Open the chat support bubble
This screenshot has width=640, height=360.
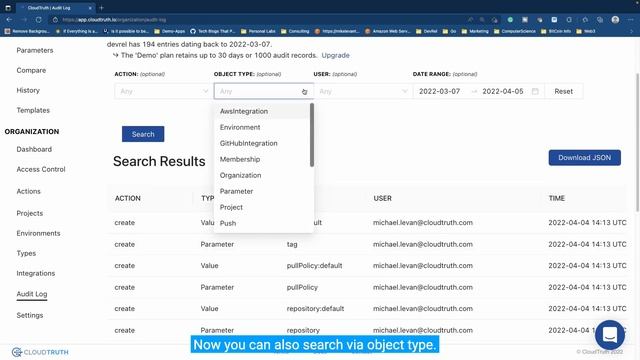(610, 335)
